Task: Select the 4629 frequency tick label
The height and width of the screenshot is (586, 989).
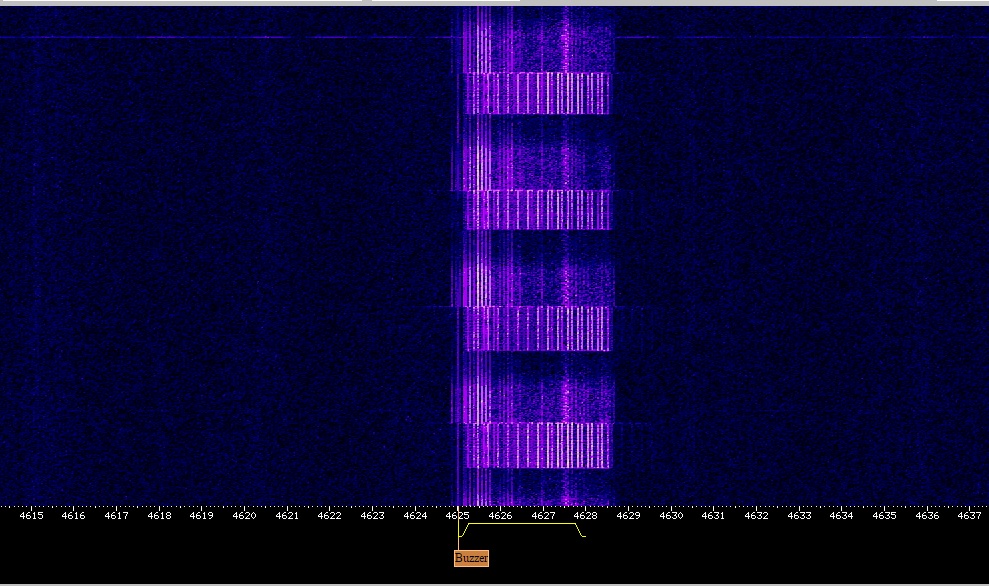Action: pos(628,516)
